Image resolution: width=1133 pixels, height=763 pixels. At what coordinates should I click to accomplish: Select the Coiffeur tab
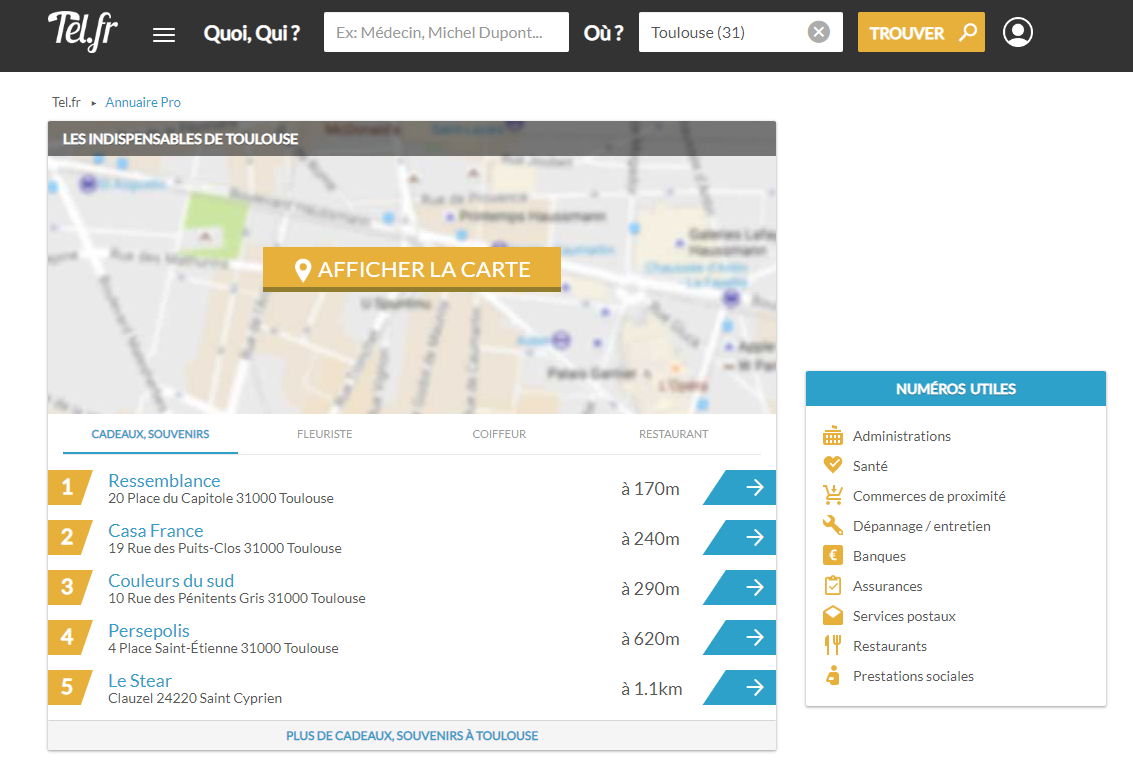[x=499, y=435]
